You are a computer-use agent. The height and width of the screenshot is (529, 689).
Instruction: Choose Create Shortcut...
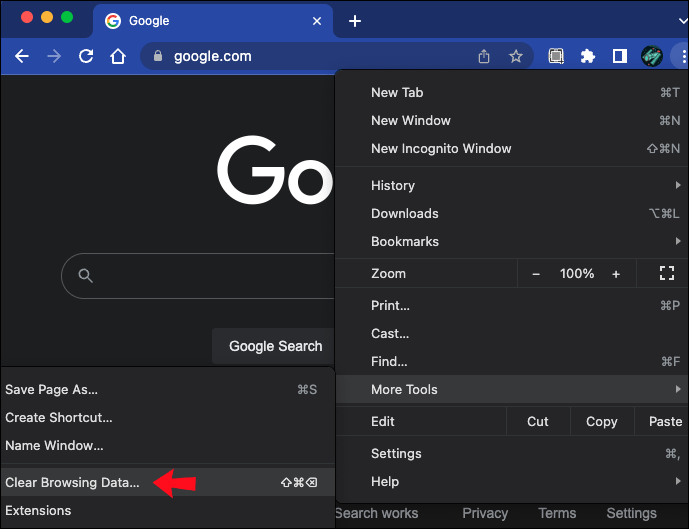click(167, 417)
